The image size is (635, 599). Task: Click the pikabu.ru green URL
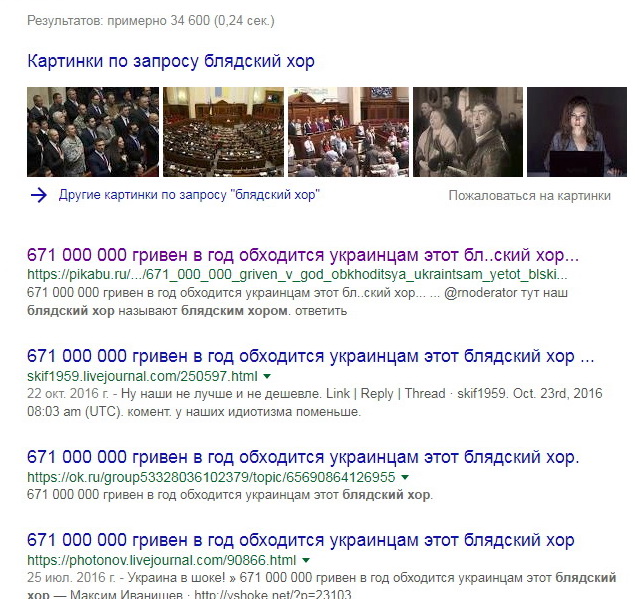pos(297,275)
